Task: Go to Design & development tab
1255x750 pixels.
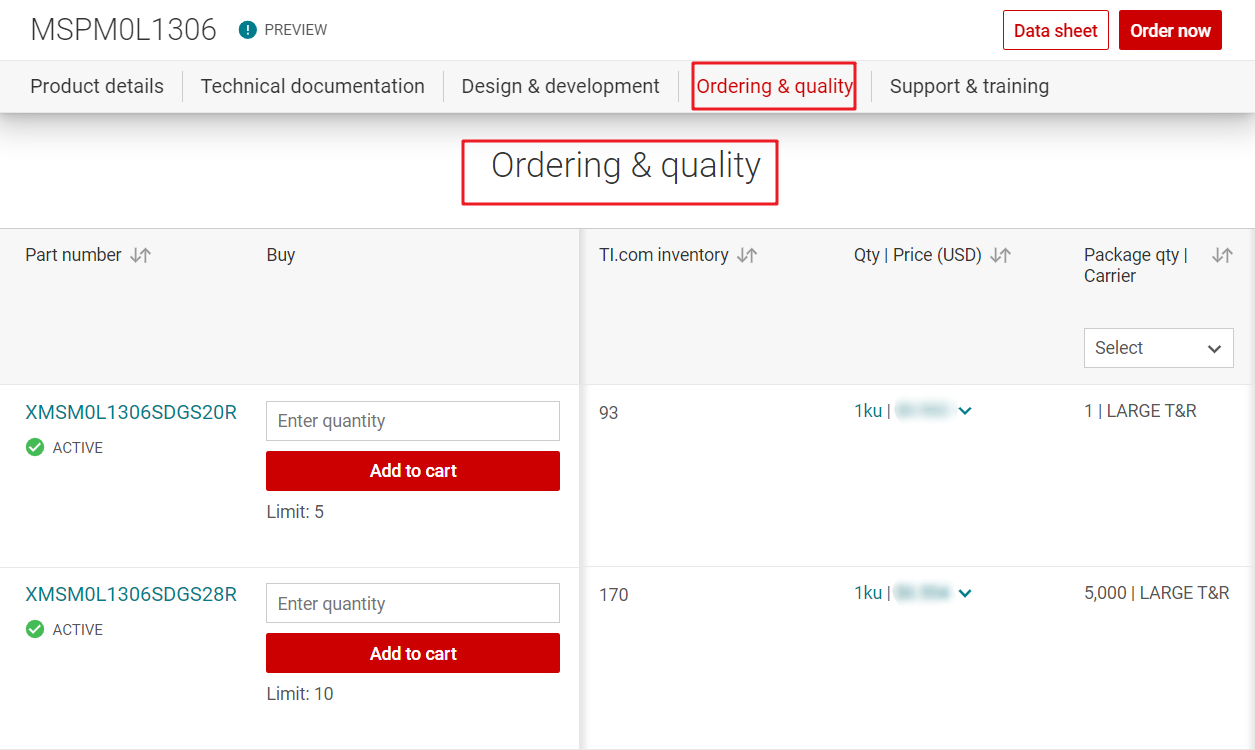Action: (x=560, y=86)
